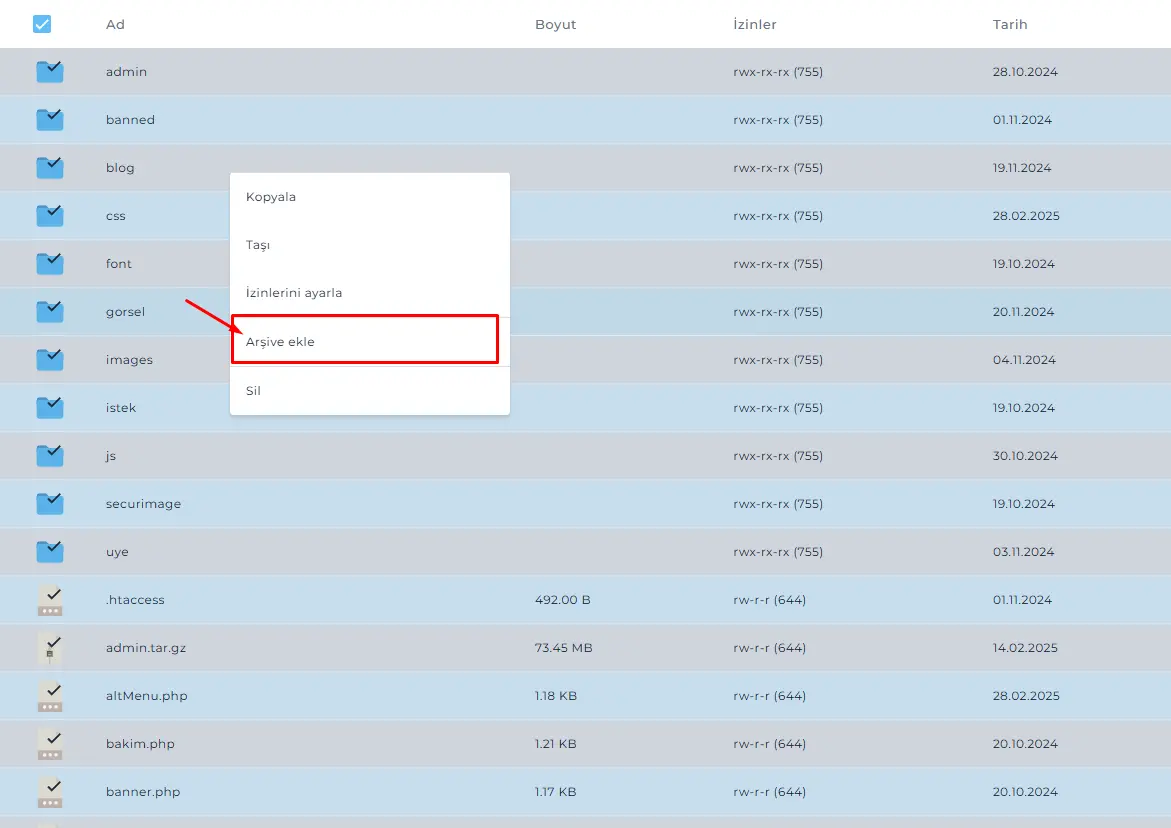
Task: Click the date 14.02.2025 of admin.tar.gz
Action: coord(1025,647)
